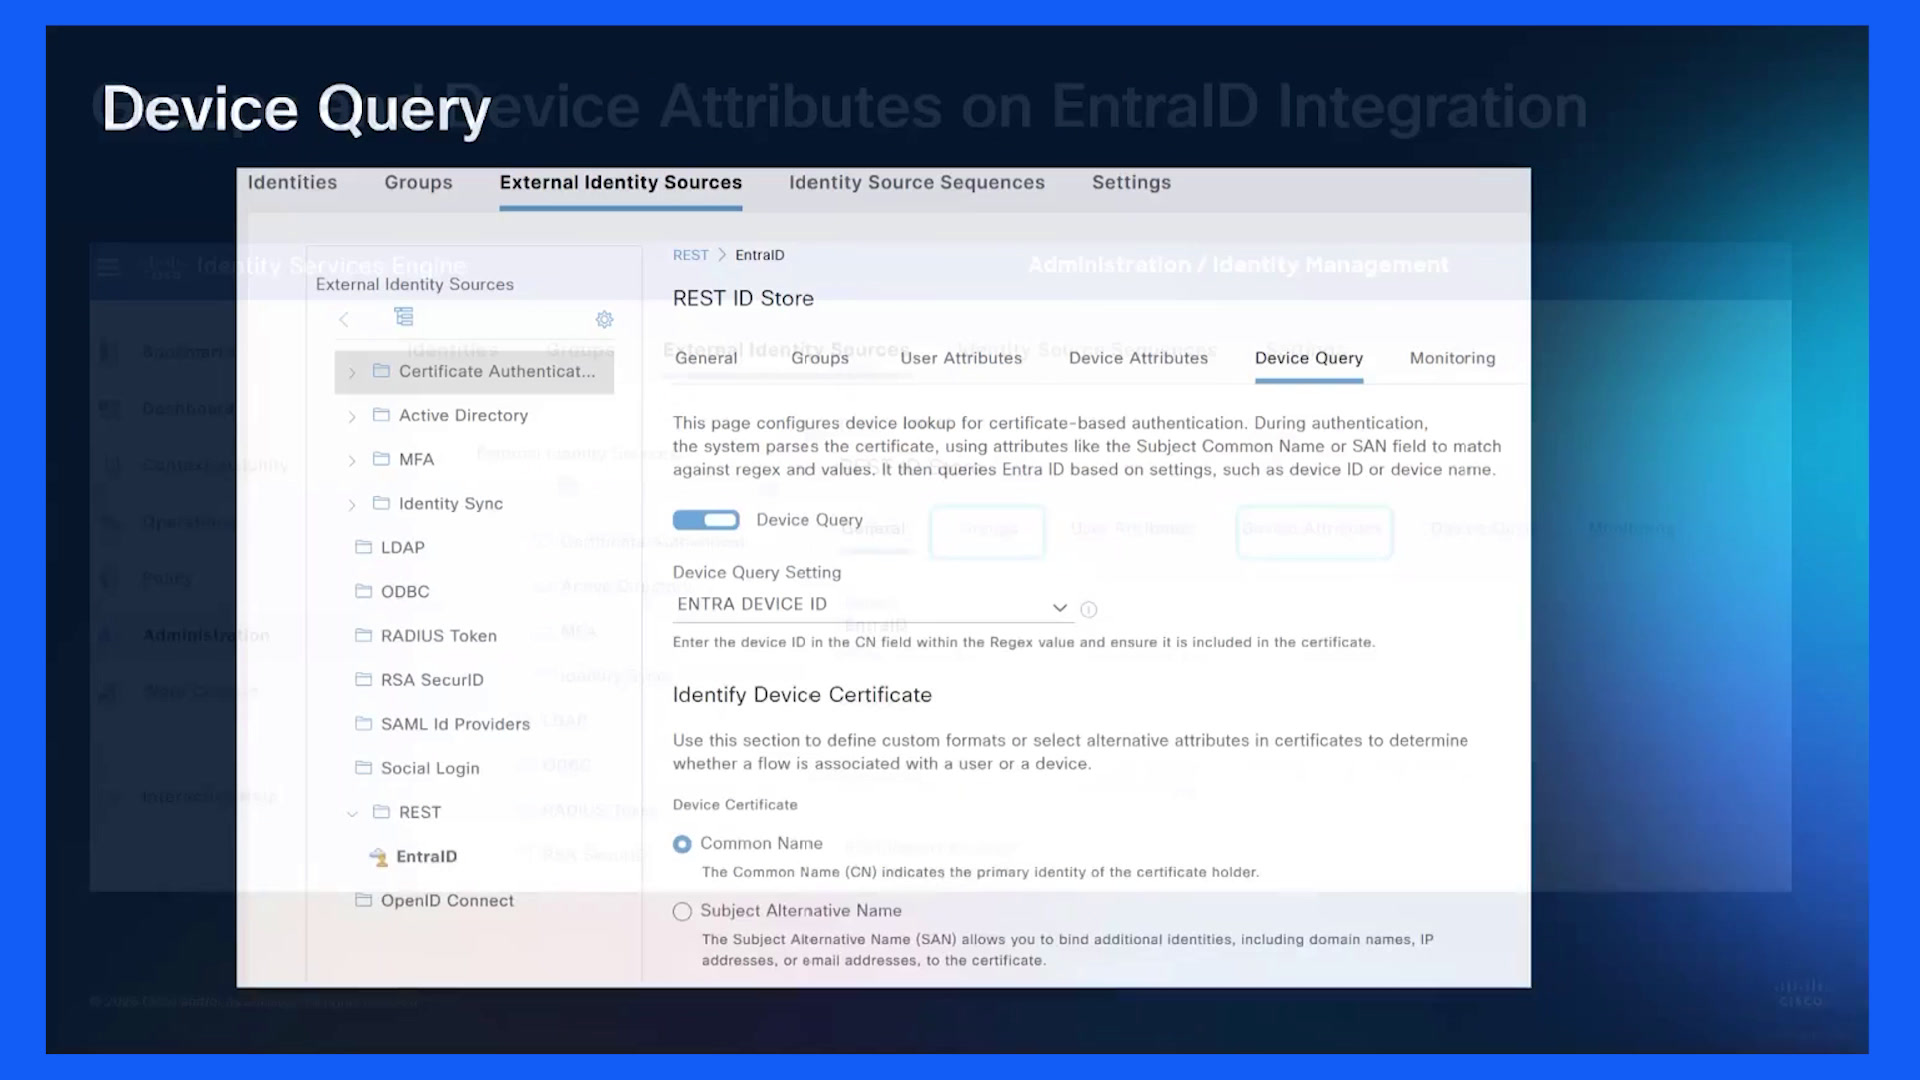The image size is (1920, 1080).
Task: Select the Subject Alternative Name radio button
Action: click(682, 911)
